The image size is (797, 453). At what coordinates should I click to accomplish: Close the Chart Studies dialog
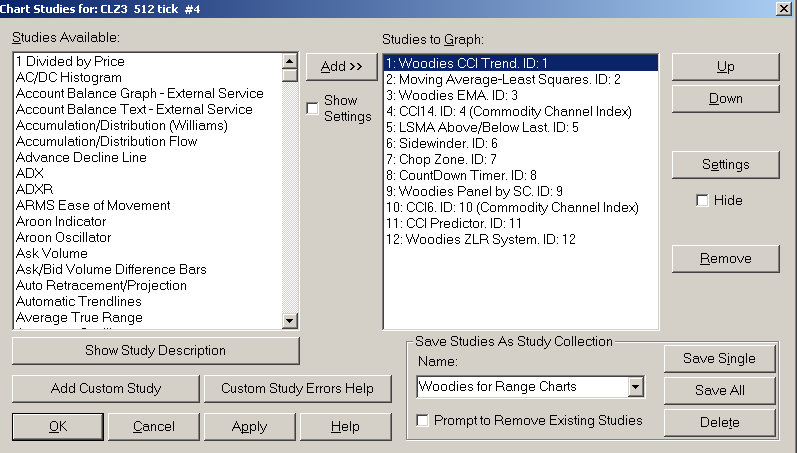783,9
